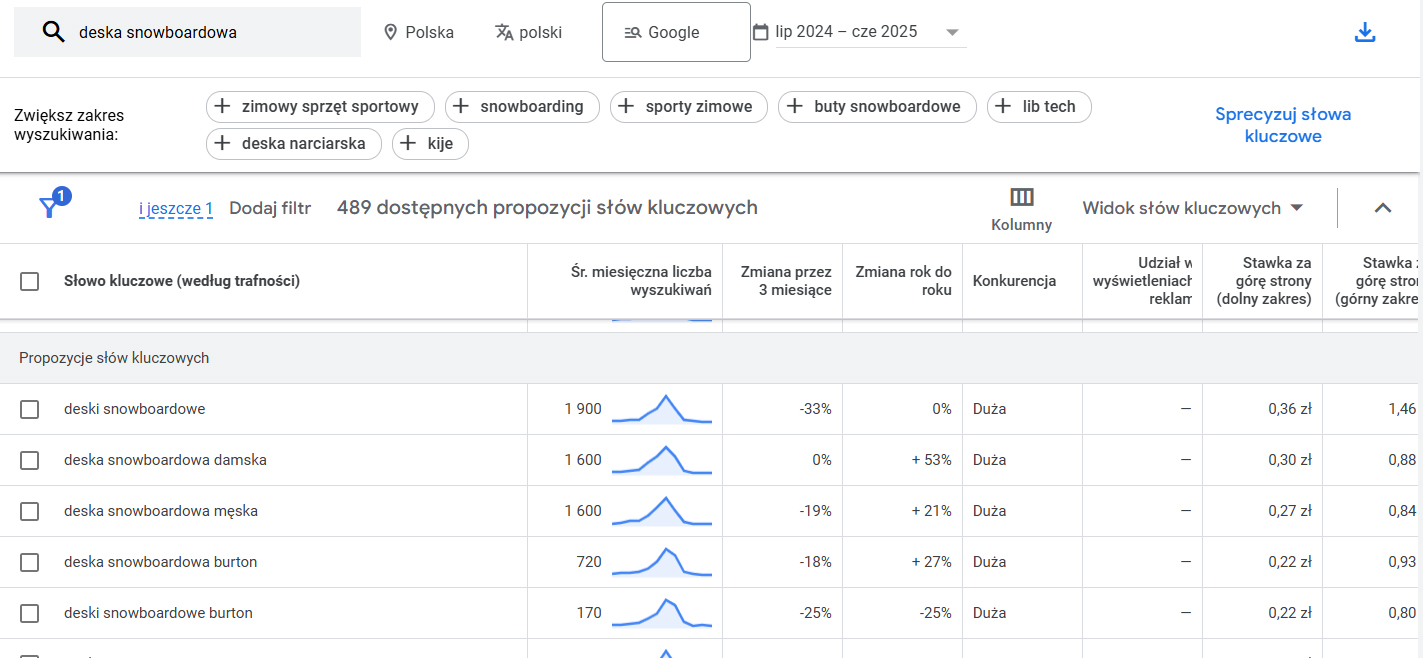The height and width of the screenshot is (658, 1423).
Task: Check the box for 'deski snowboardowe'
Action: click(x=30, y=409)
